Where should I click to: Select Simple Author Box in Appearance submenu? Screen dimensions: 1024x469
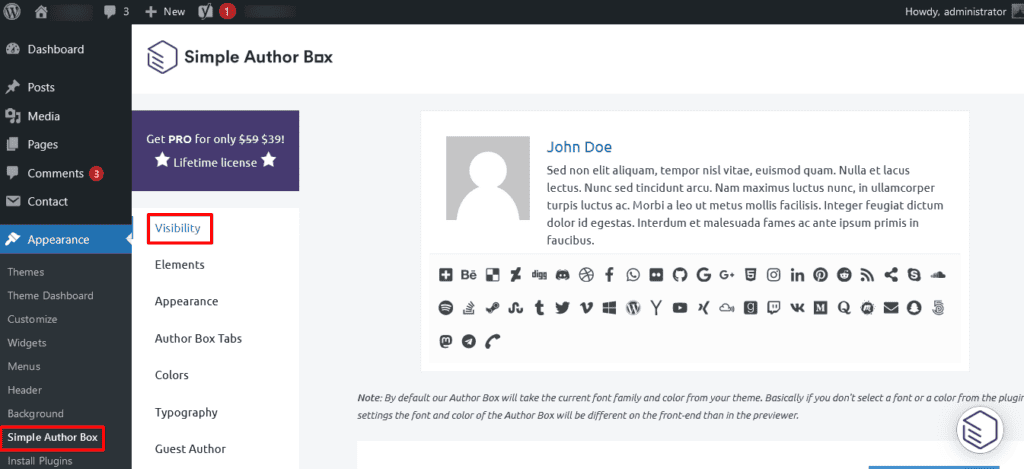(52, 438)
